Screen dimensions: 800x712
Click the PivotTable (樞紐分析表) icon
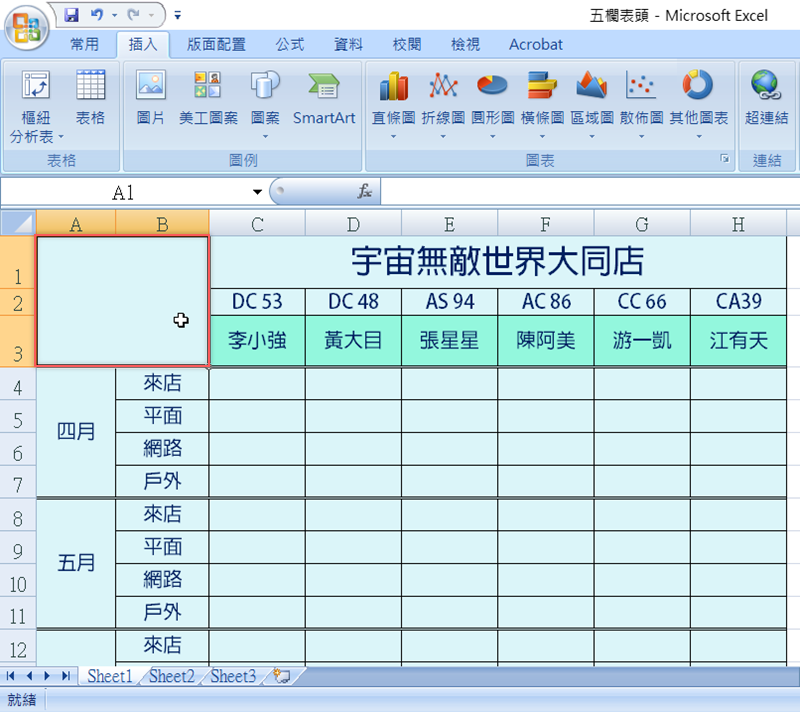point(36,88)
